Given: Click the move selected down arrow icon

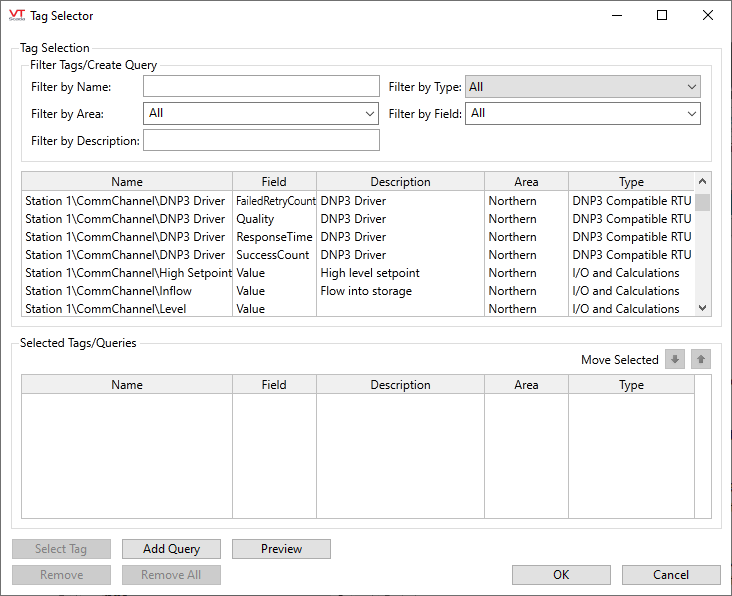Looking at the screenshot, I should coord(675,360).
